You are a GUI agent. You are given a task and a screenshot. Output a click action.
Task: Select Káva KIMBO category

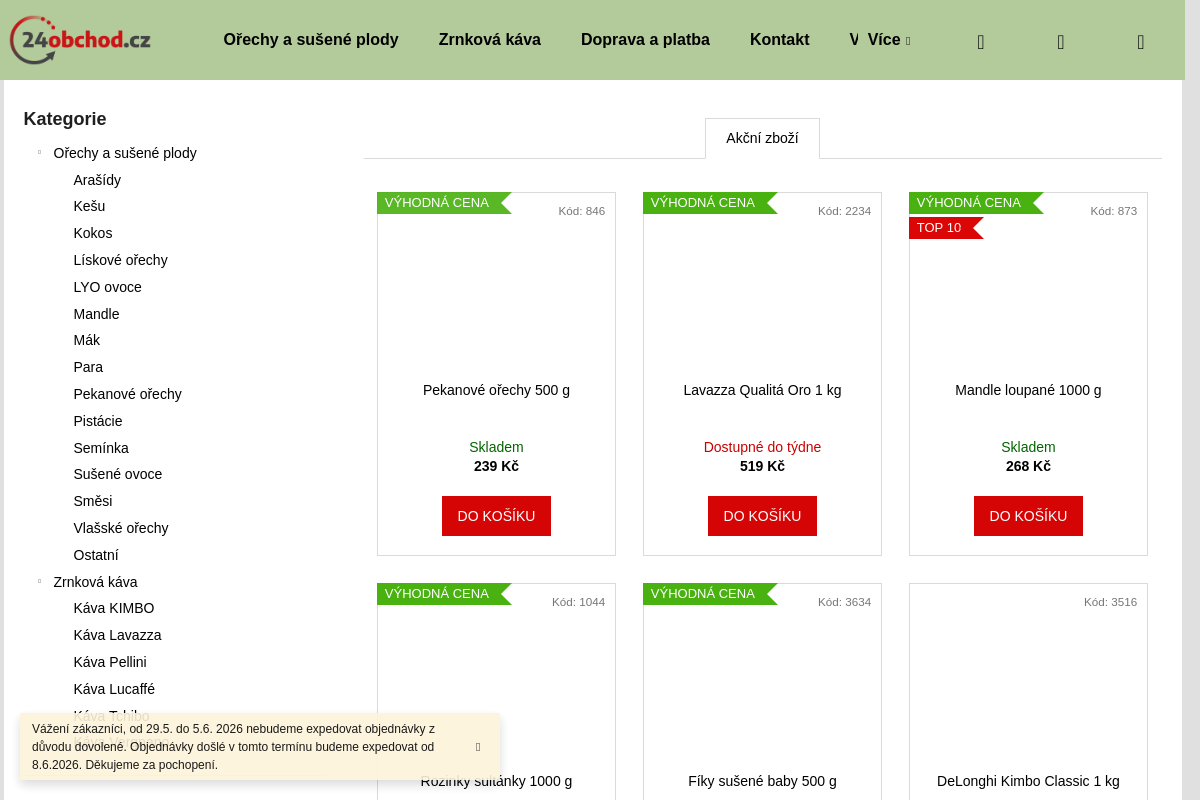pos(114,608)
